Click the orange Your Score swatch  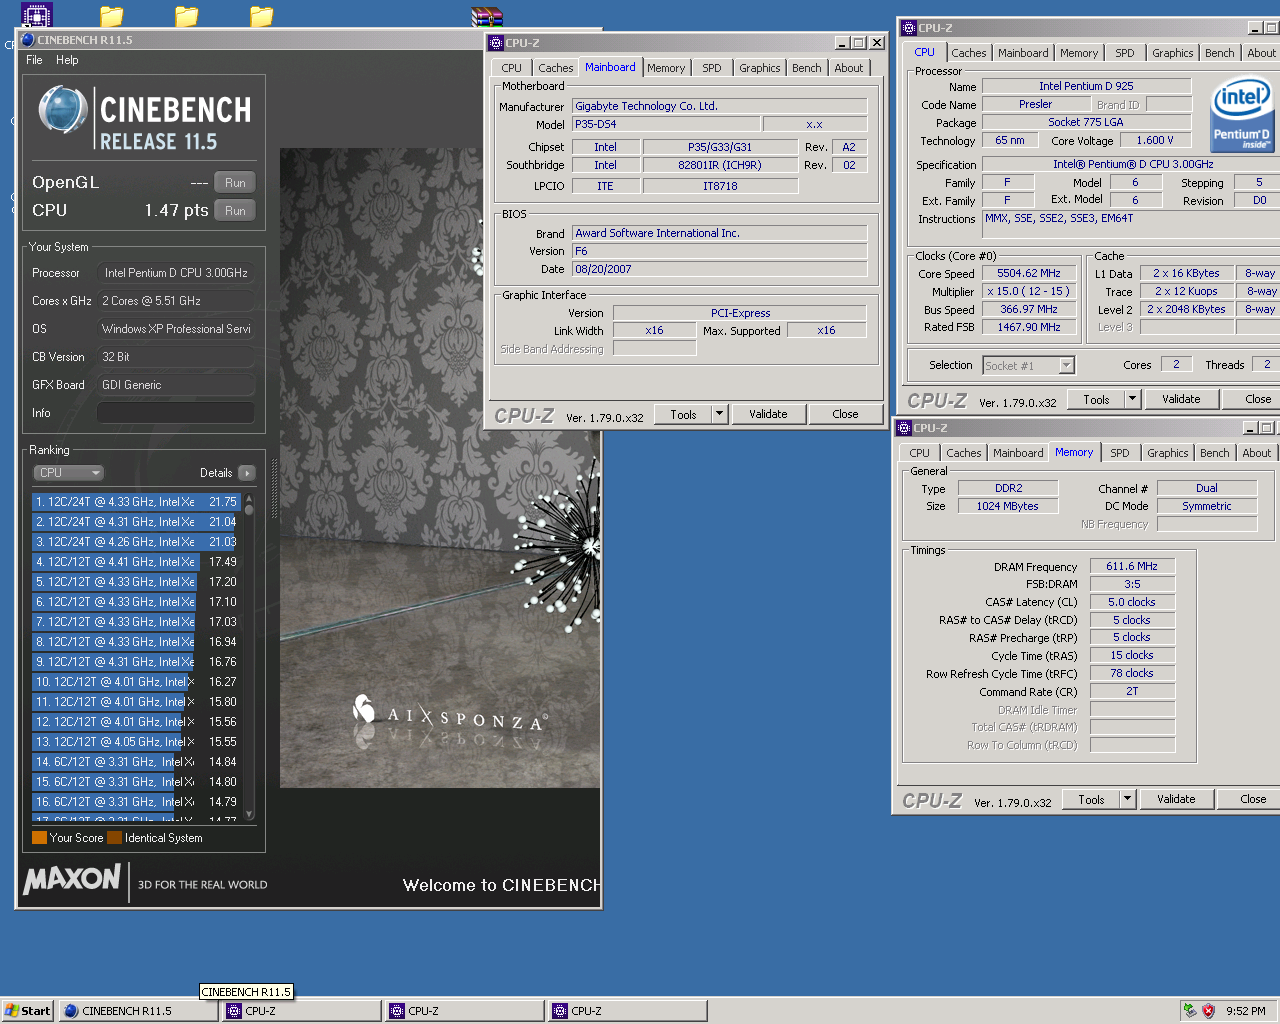tap(40, 838)
